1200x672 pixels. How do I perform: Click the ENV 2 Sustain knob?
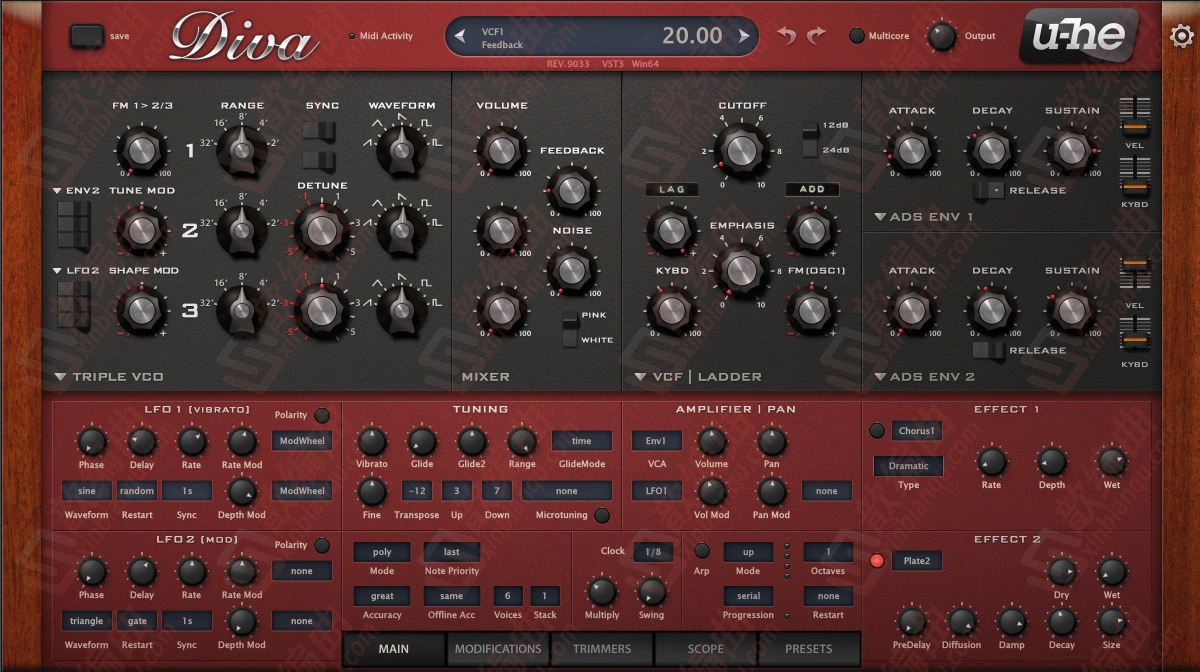click(x=1071, y=310)
